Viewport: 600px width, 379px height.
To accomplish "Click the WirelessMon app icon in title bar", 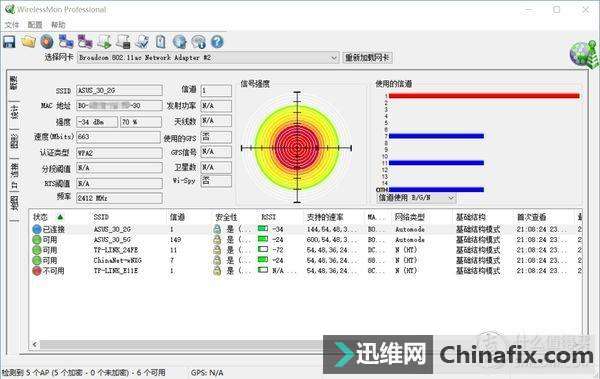I will coord(10,9).
